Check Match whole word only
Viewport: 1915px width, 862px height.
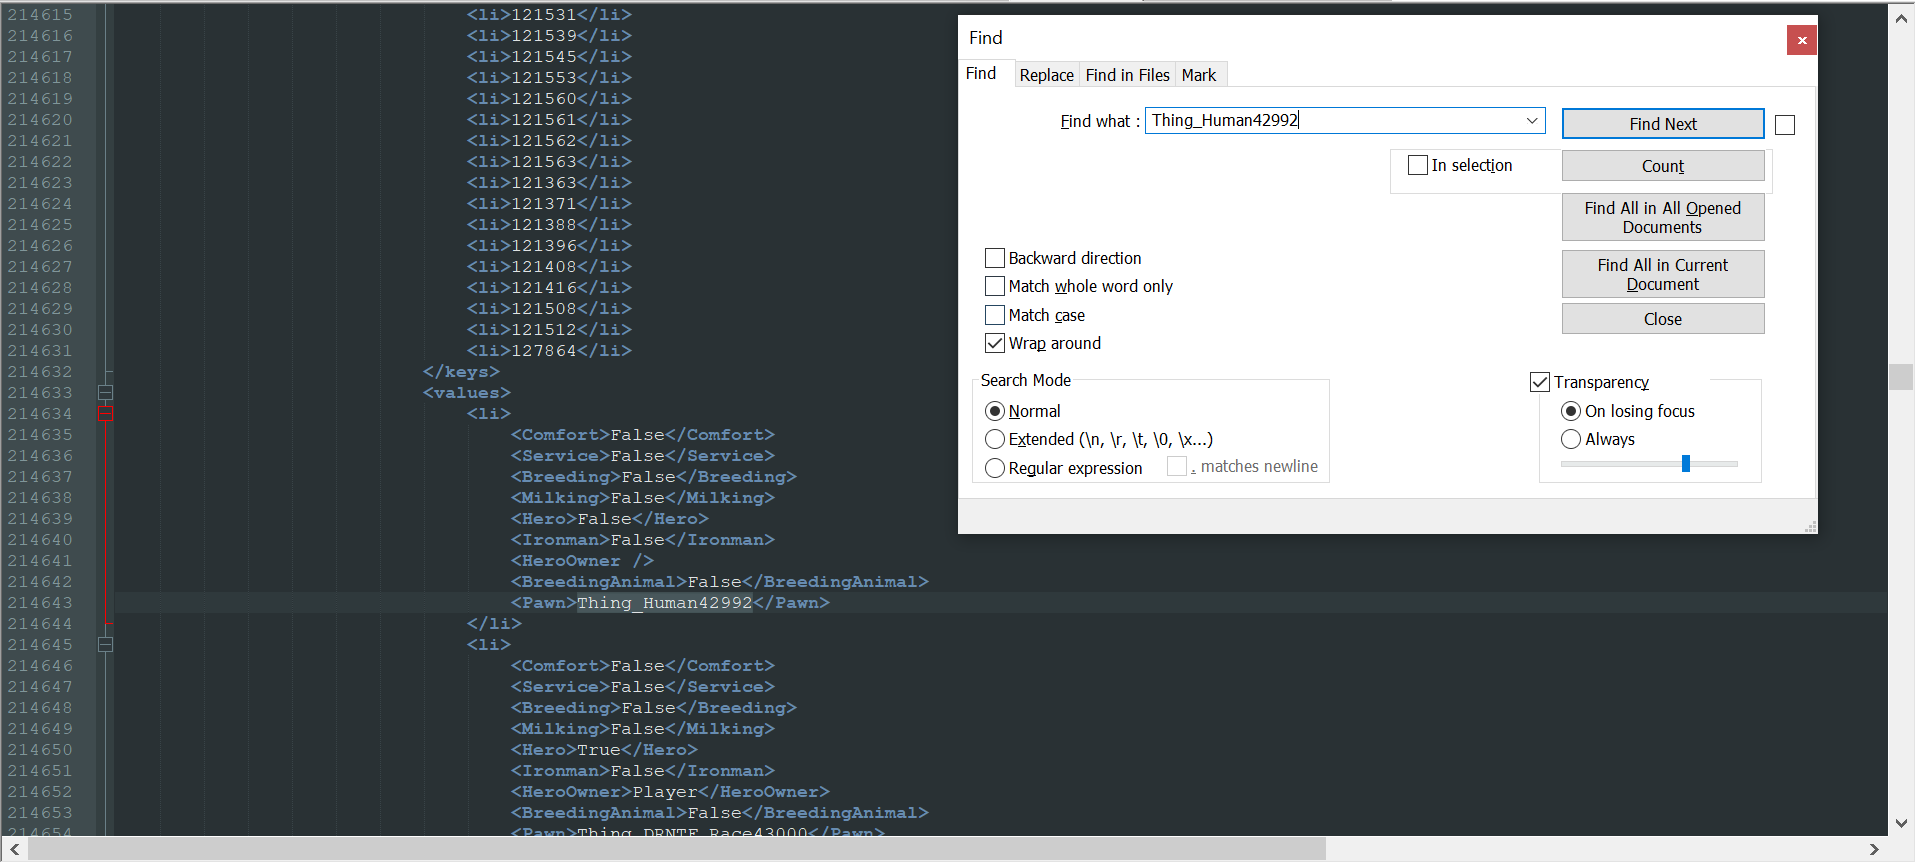point(995,286)
